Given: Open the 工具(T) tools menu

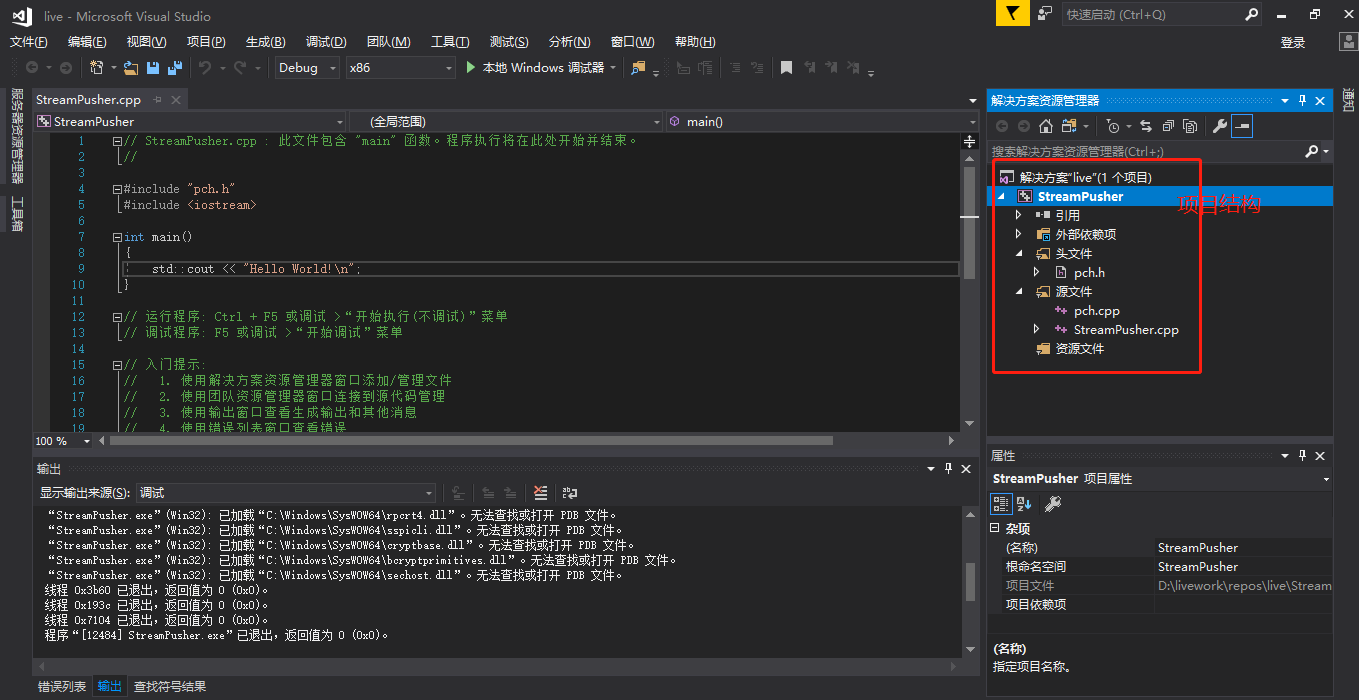Looking at the screenshot, I should [x=450, y=42].
